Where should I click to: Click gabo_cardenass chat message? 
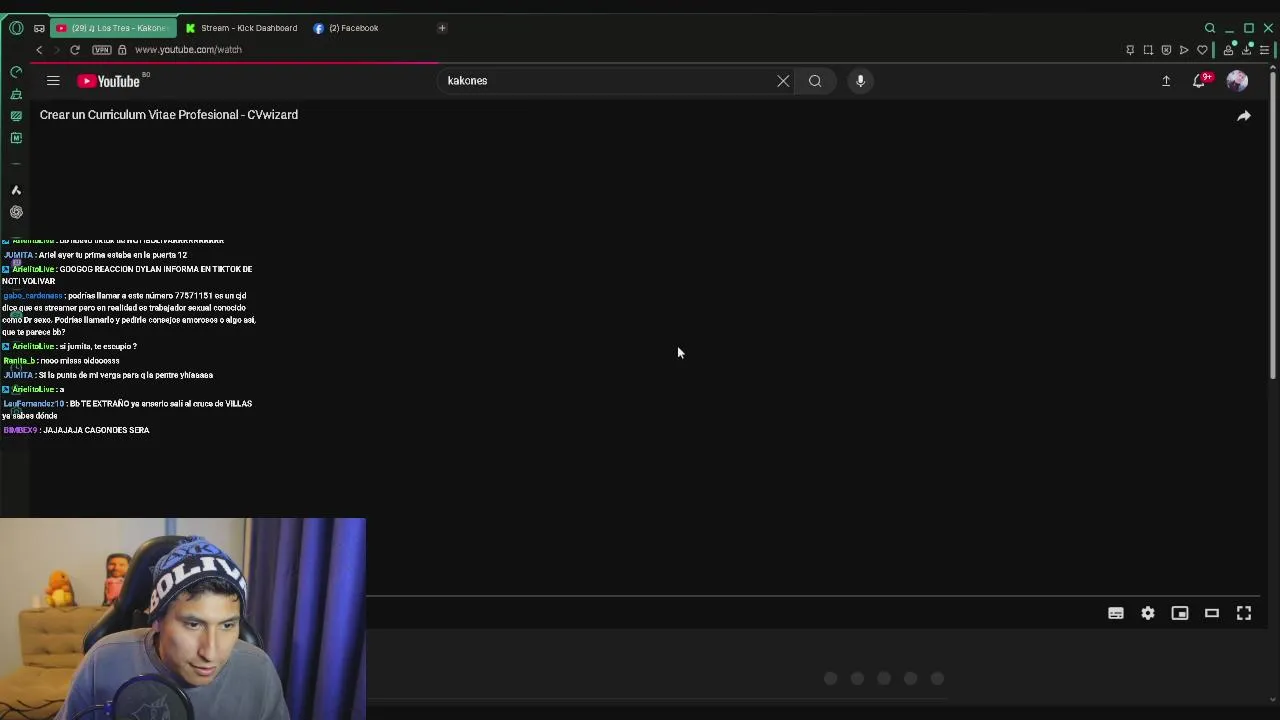tap(129, 314)
